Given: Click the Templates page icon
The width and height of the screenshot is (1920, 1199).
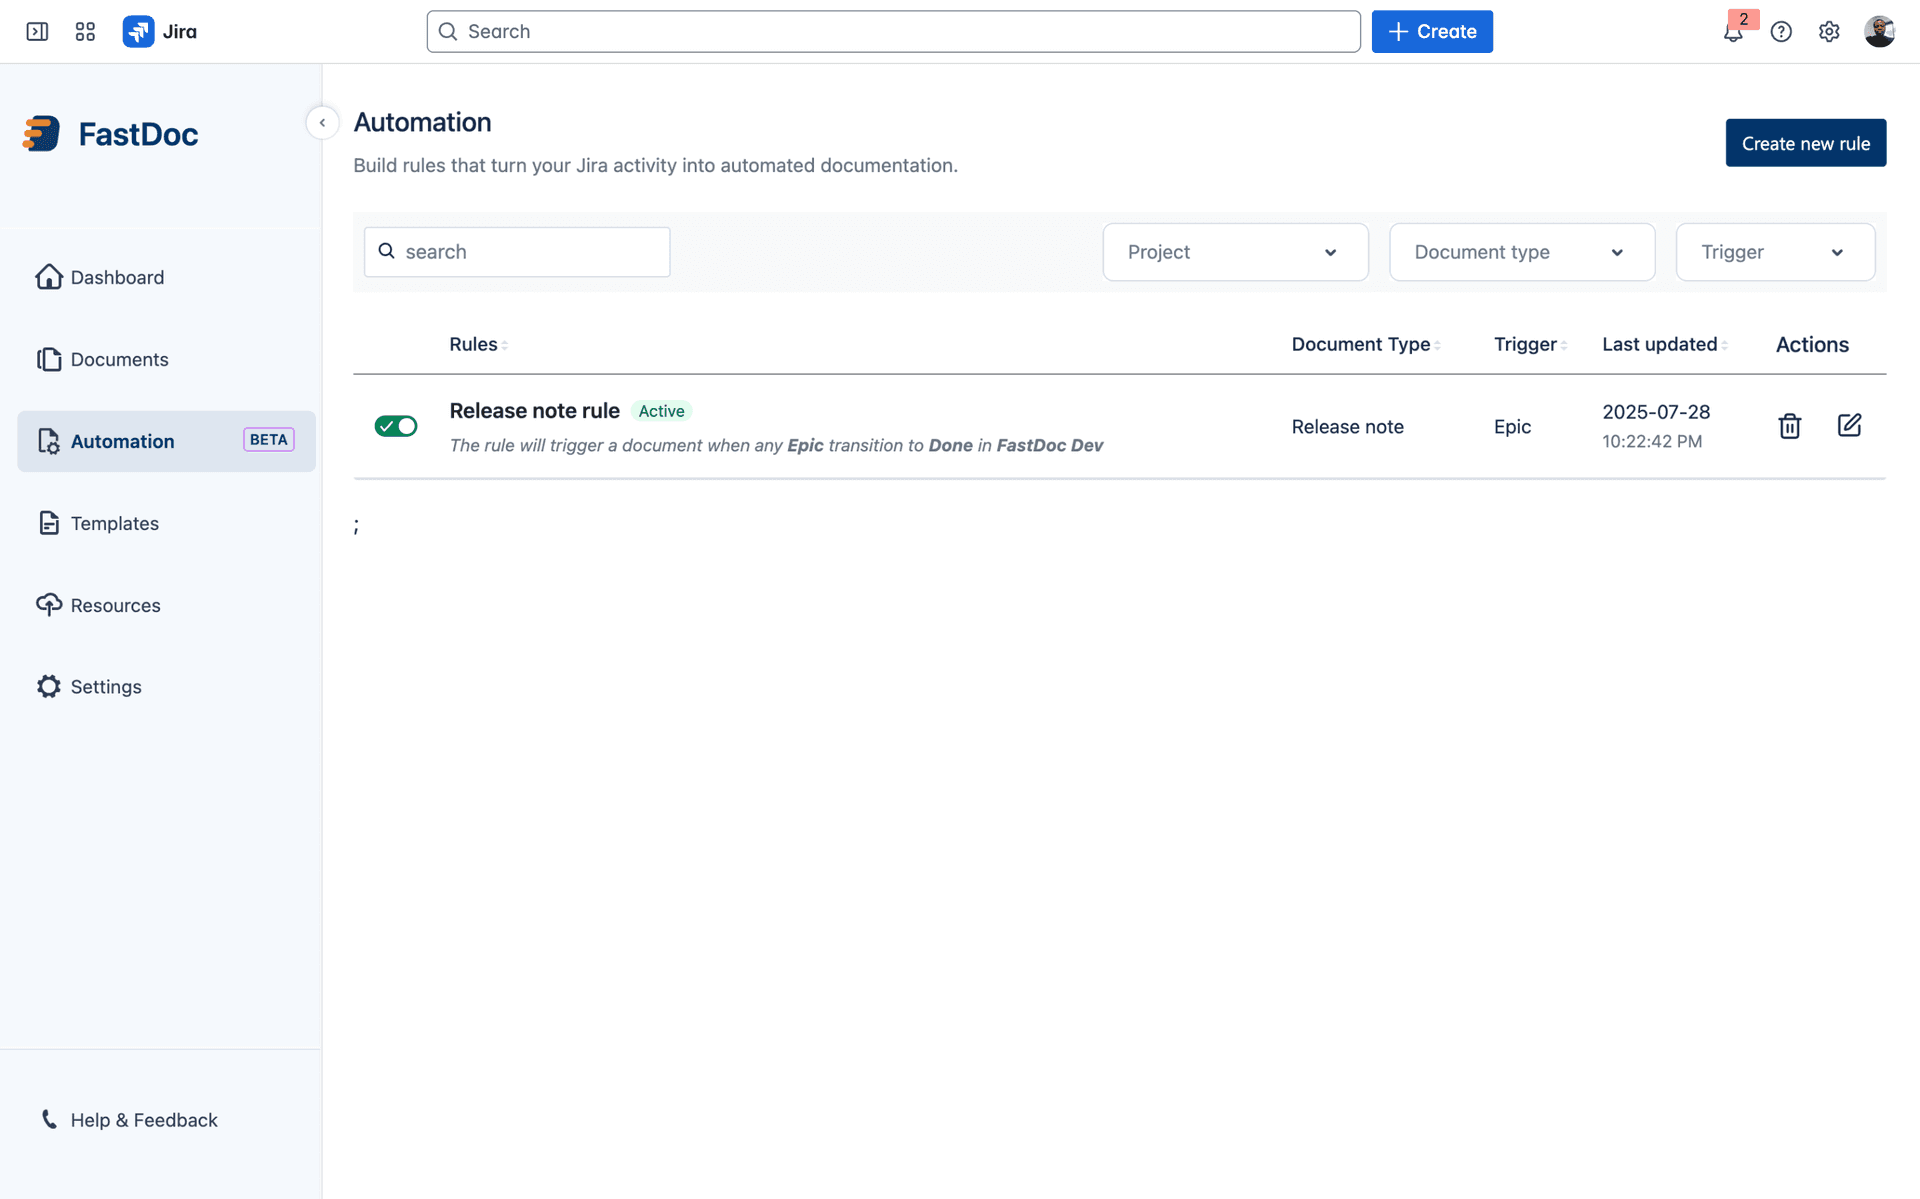Looking at the screenshot, I should [x=49, y=522].
